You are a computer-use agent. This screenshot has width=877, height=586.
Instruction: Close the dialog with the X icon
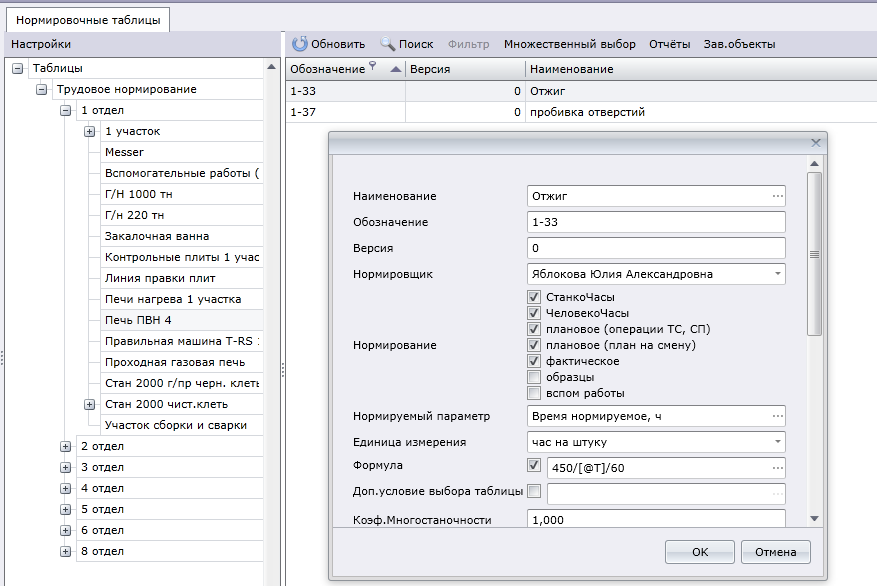(816, 143)
